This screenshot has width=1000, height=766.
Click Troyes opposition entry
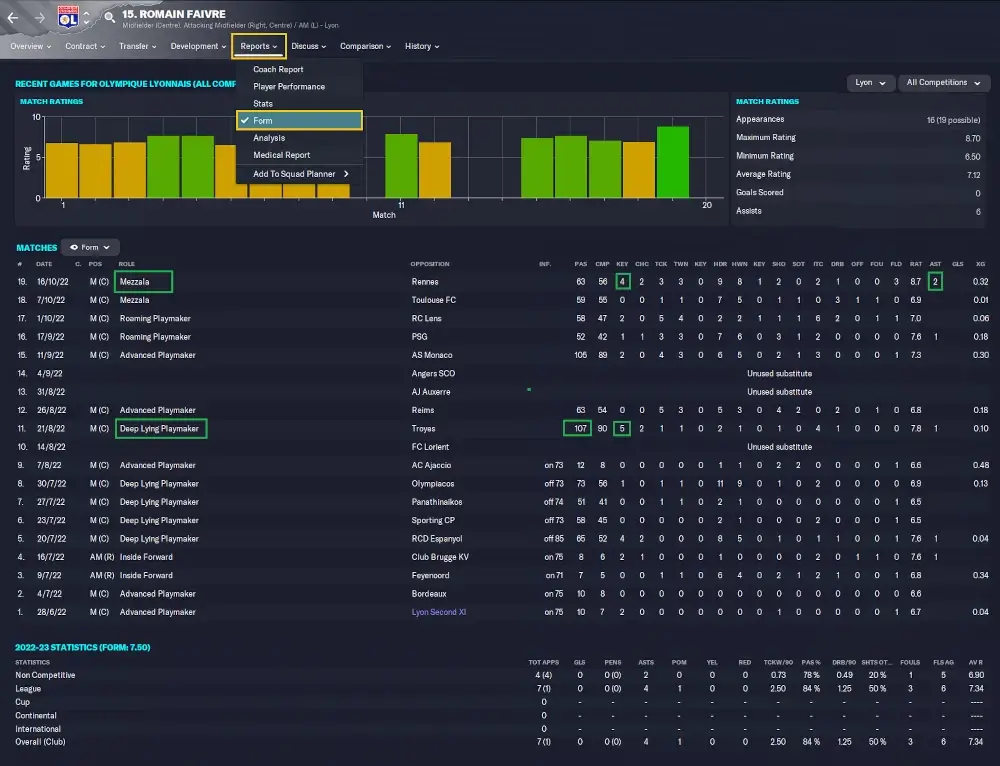[x=423, y=429]
